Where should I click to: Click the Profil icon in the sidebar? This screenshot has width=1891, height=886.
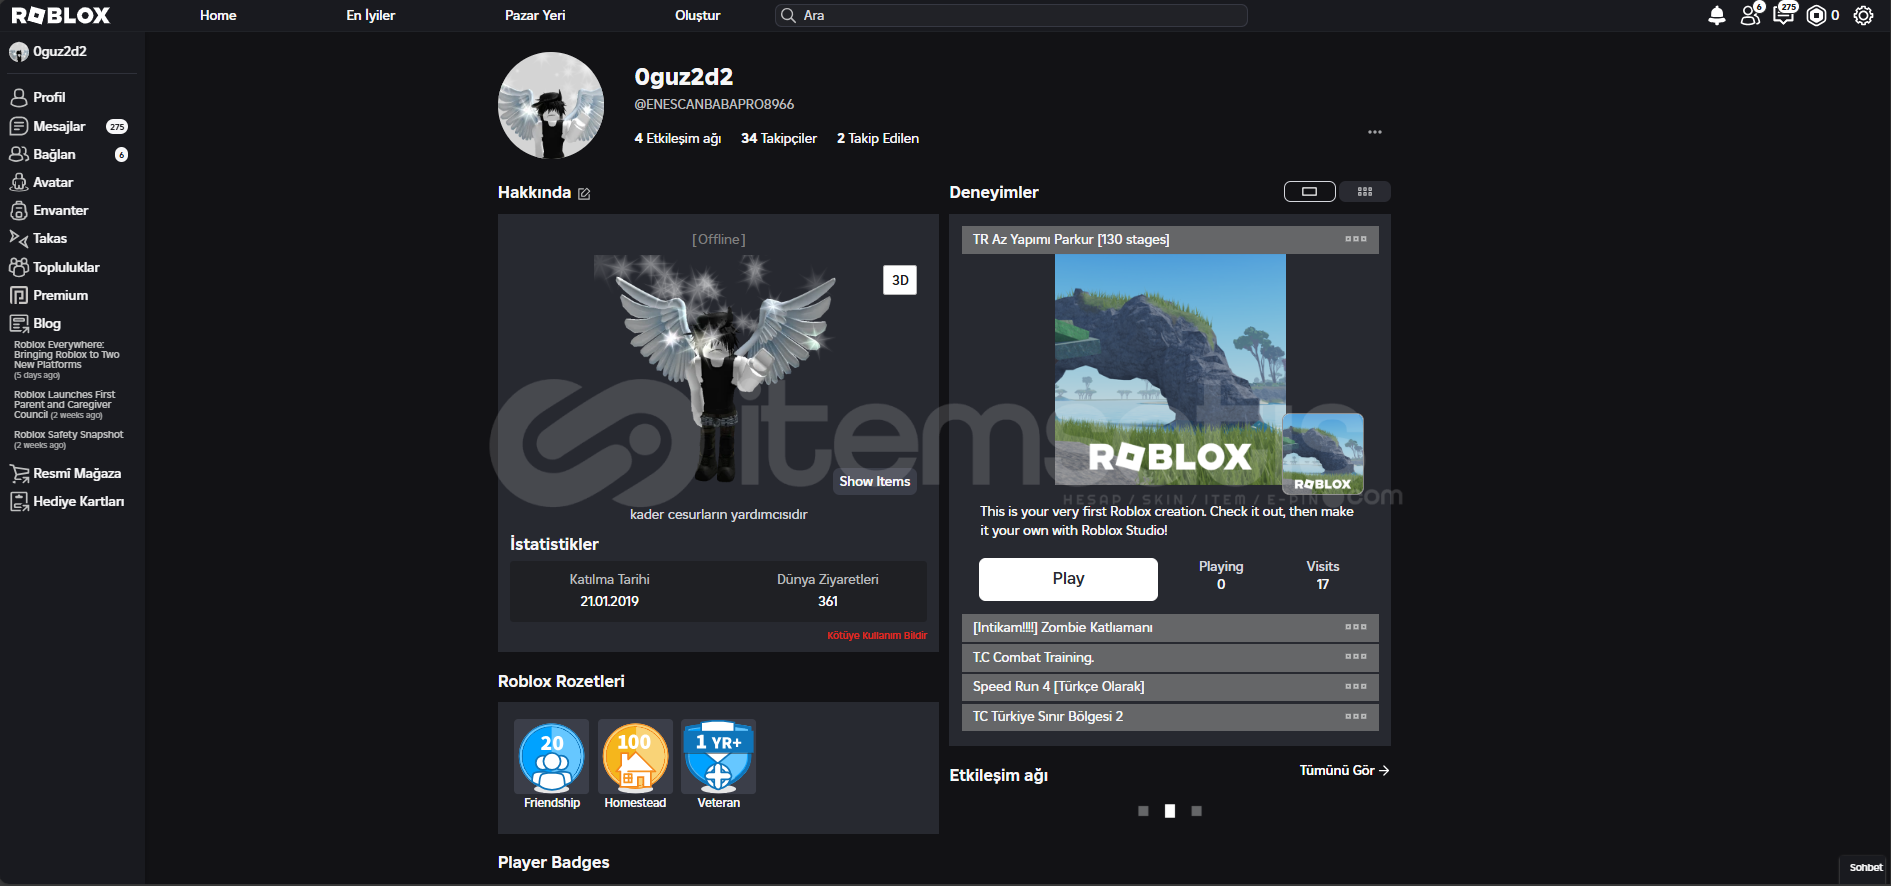[x=18, y=97]
